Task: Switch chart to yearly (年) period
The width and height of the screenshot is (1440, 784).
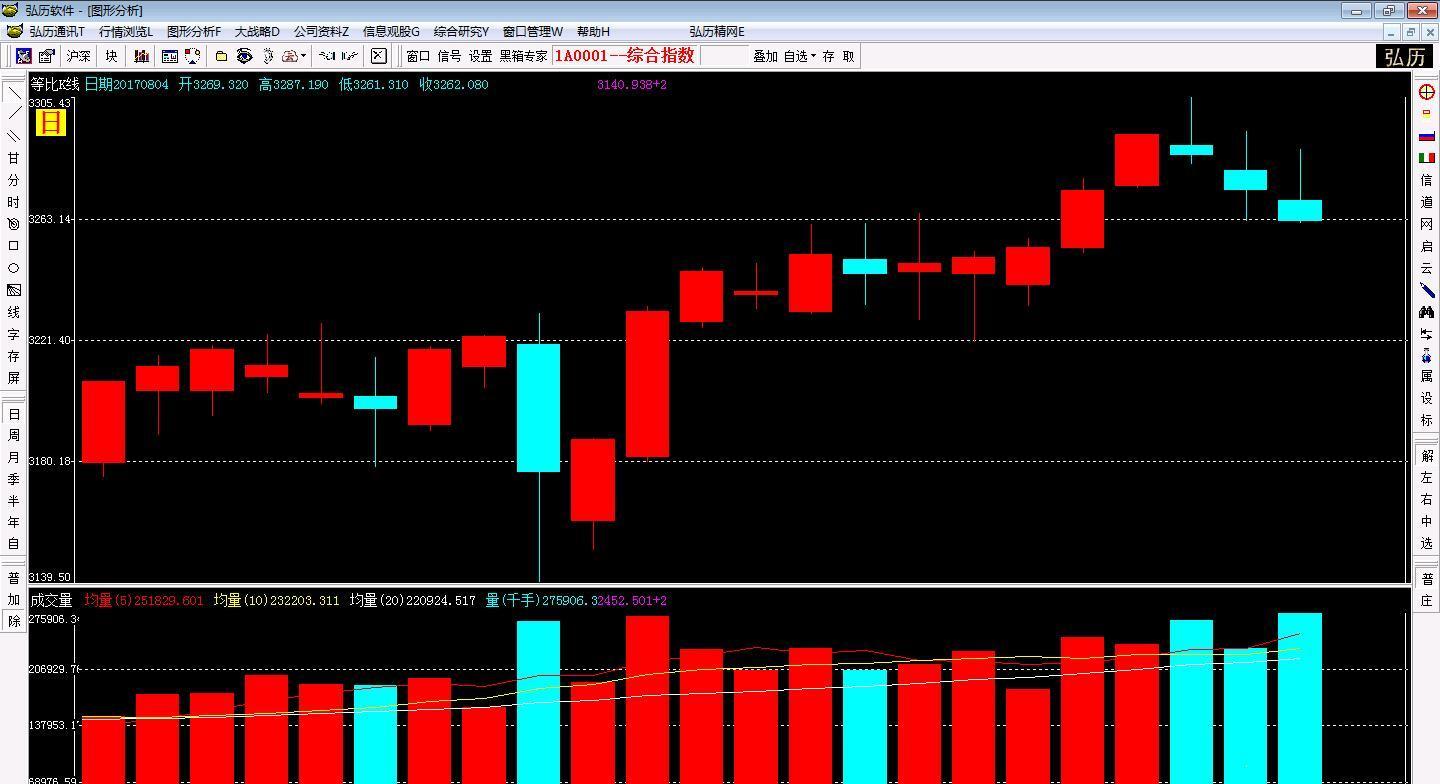Action: pyautogui.click(x=13, y=524)
